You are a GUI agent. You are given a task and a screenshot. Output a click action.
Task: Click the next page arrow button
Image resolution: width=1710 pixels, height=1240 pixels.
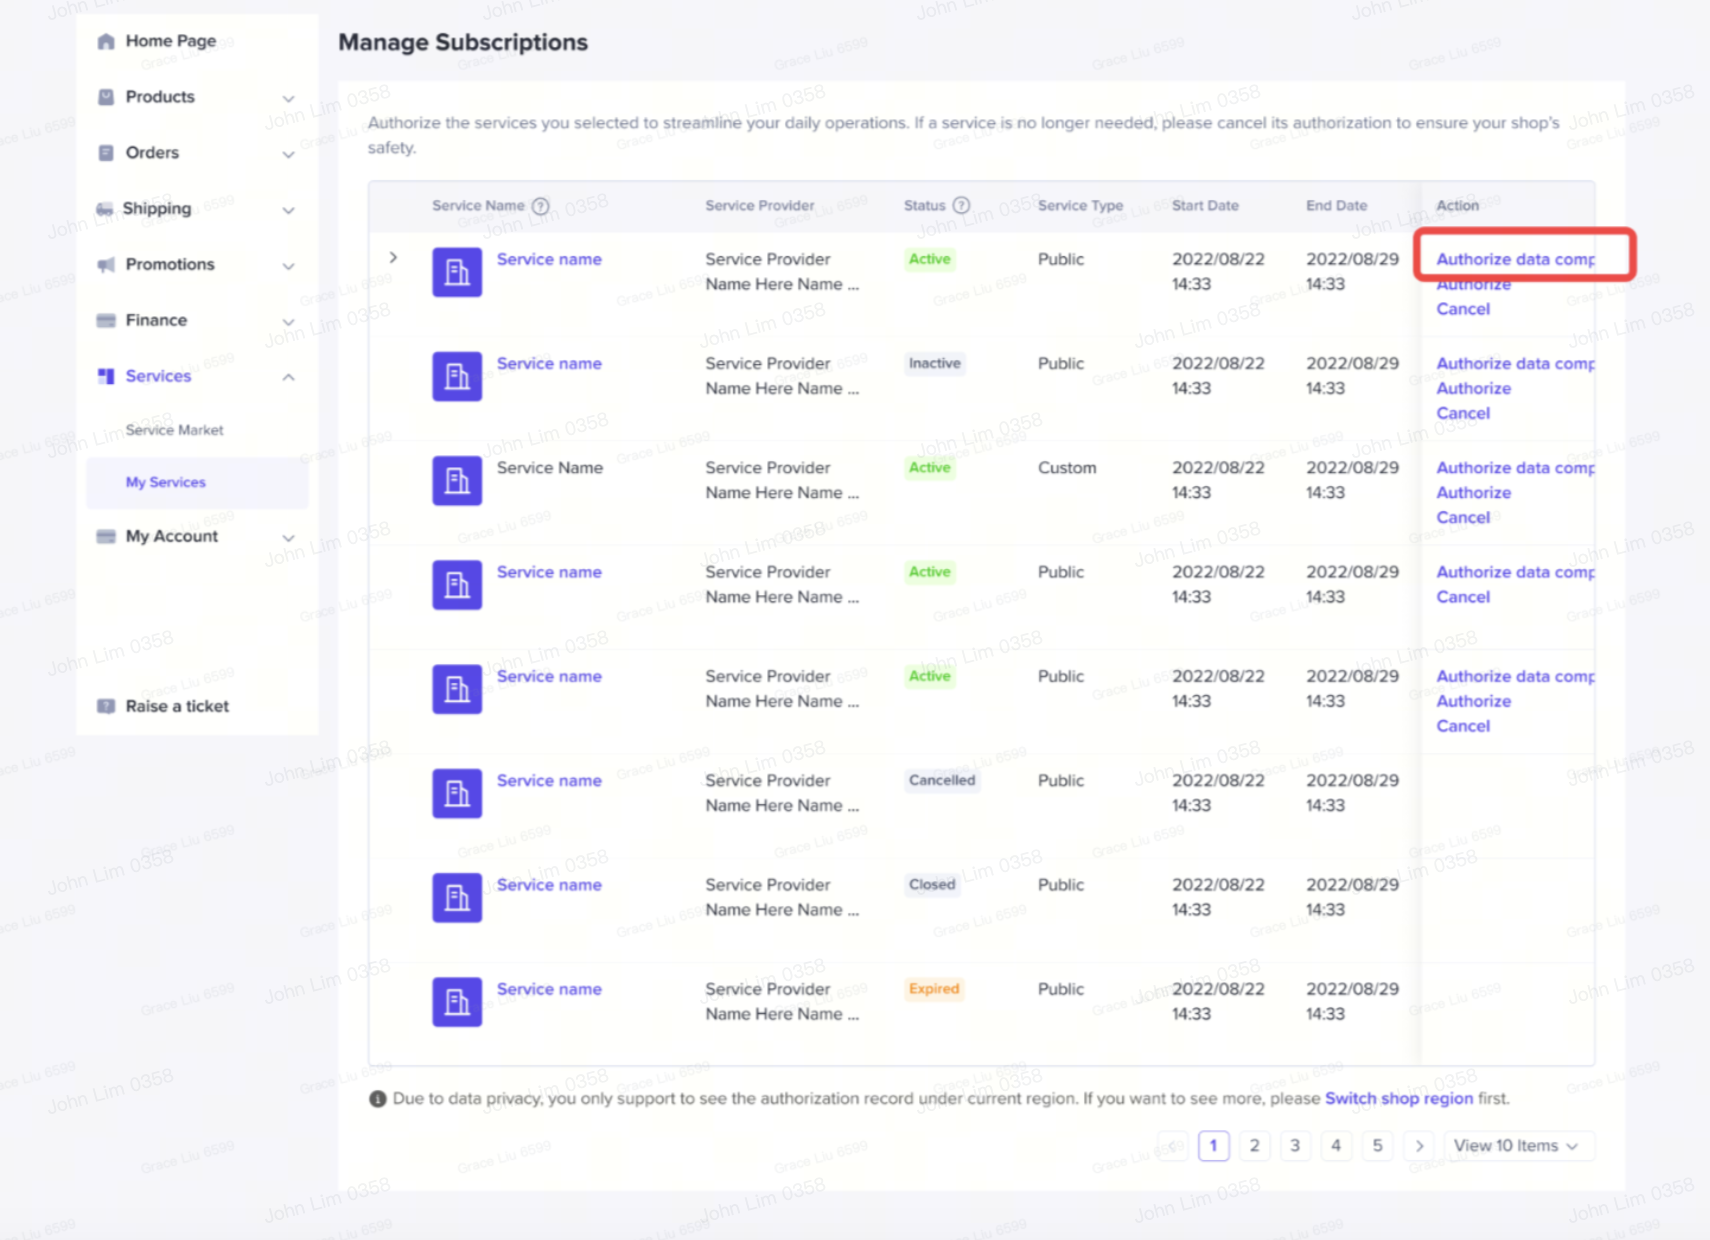click(1419, 1146)
